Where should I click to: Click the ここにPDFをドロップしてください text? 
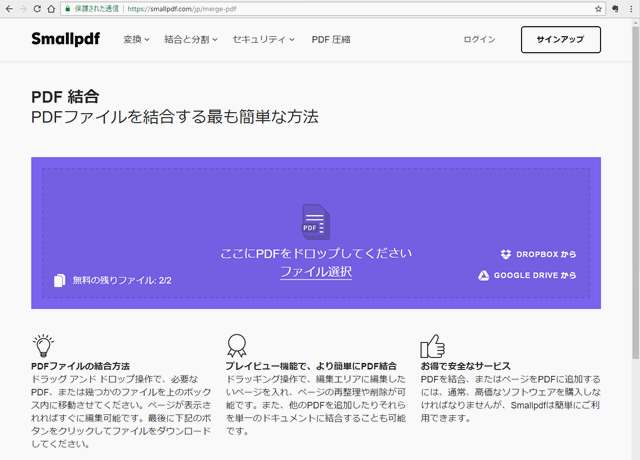[316, 253]
